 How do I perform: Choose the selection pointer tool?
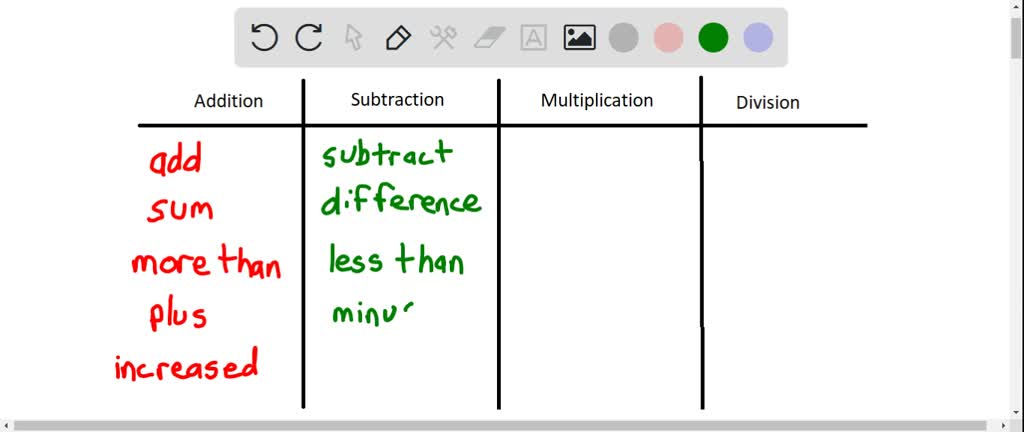(x=353, y=38)
